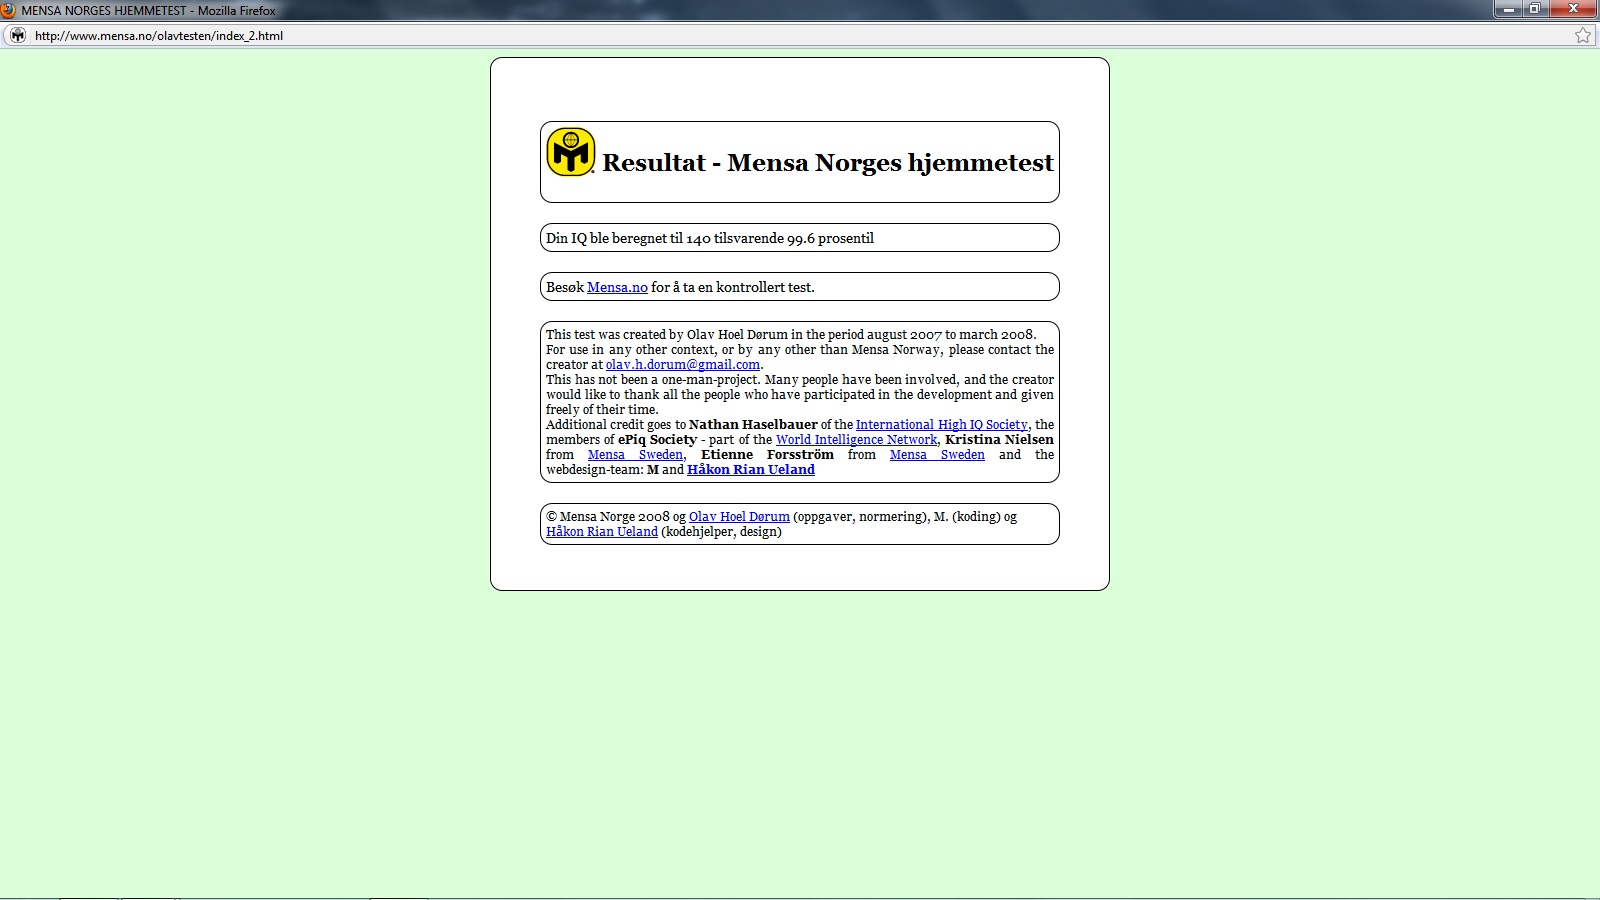
Task: Click the 'Resultat - Mensa Norges hjemmetest' heading
Action: click(828, 163)
